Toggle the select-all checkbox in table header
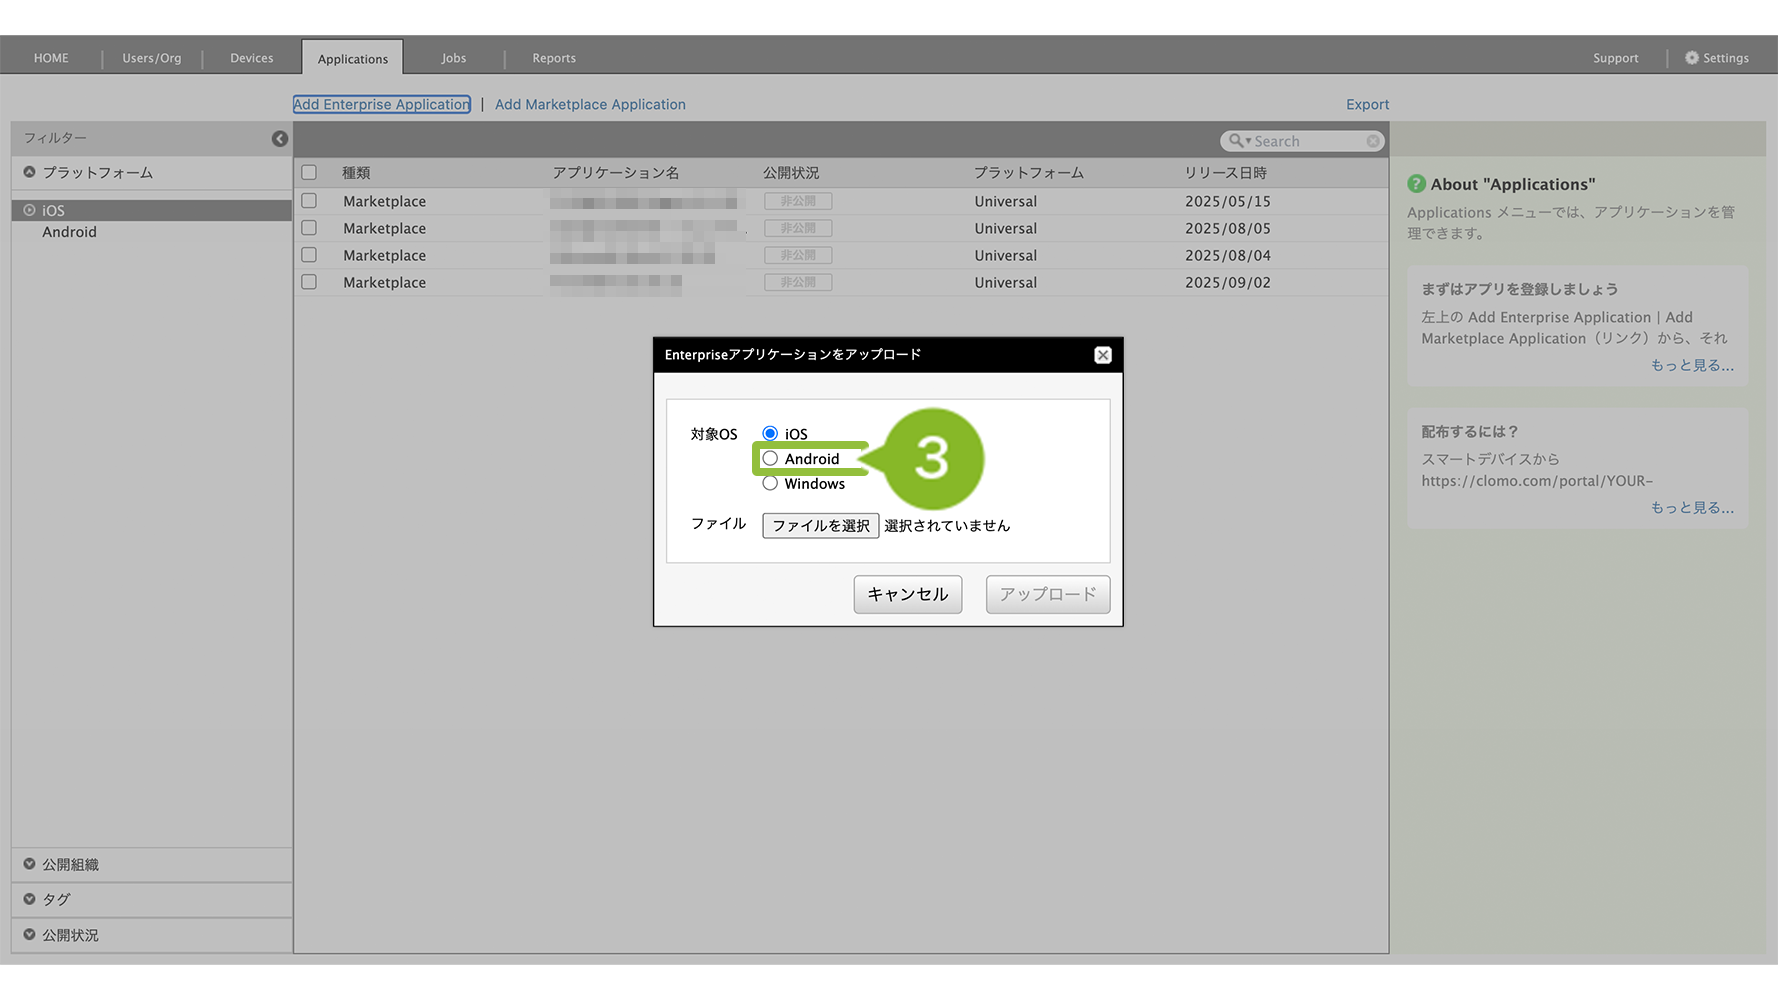The width and height of the screenshot is (1778, 1000). [309, 173]
